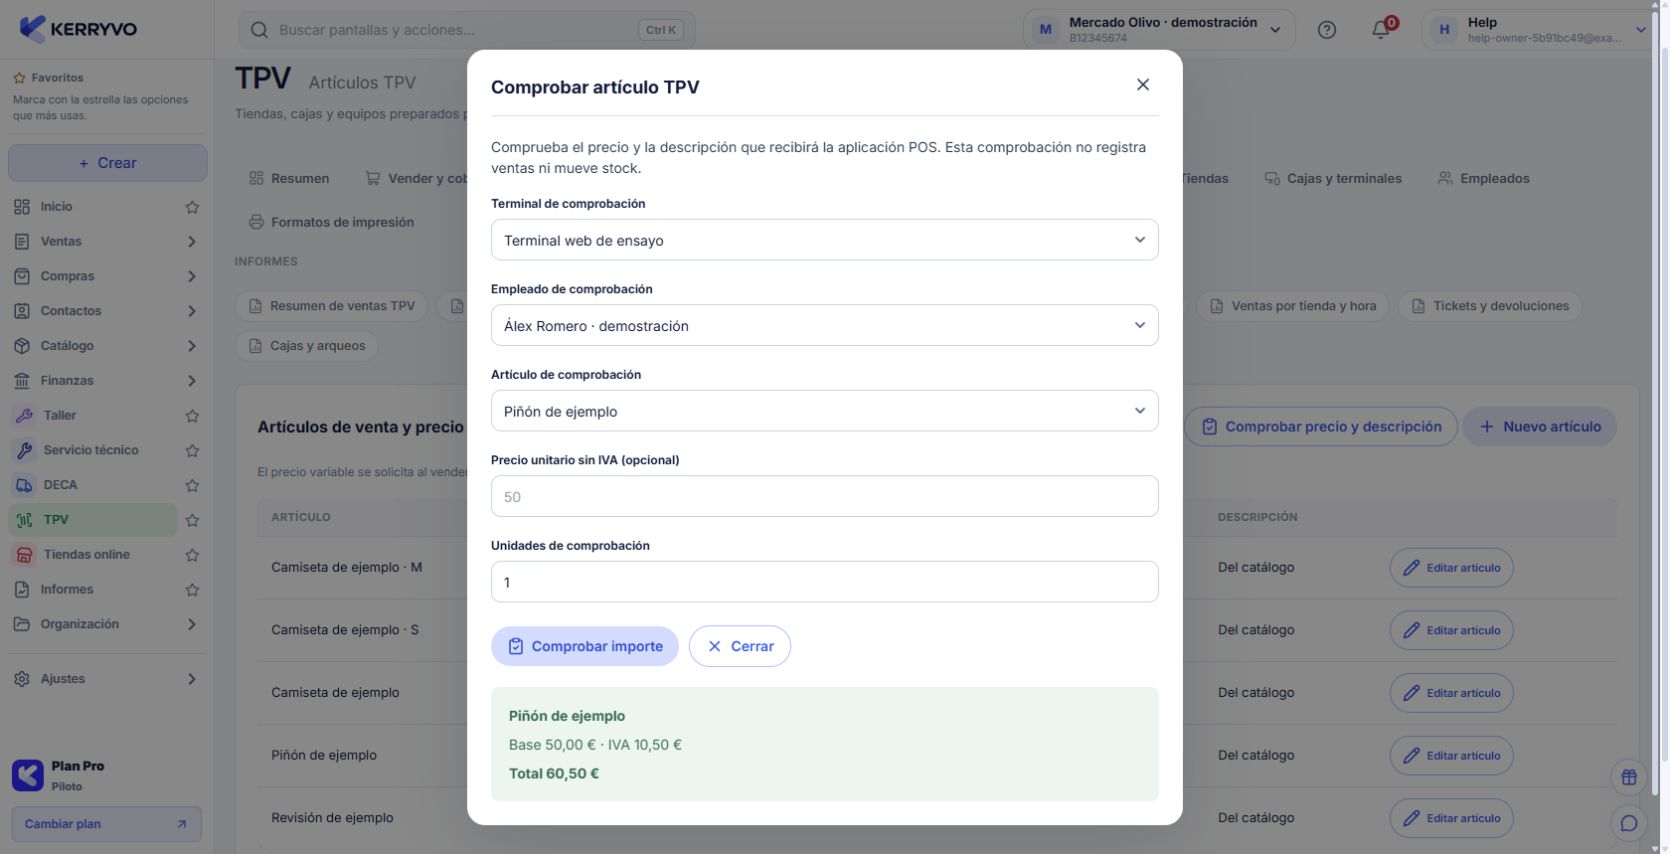Go to Informes in the sidebar
Image resolution: width=1670 pixels, height=854 pixels.
coord(93,590)
